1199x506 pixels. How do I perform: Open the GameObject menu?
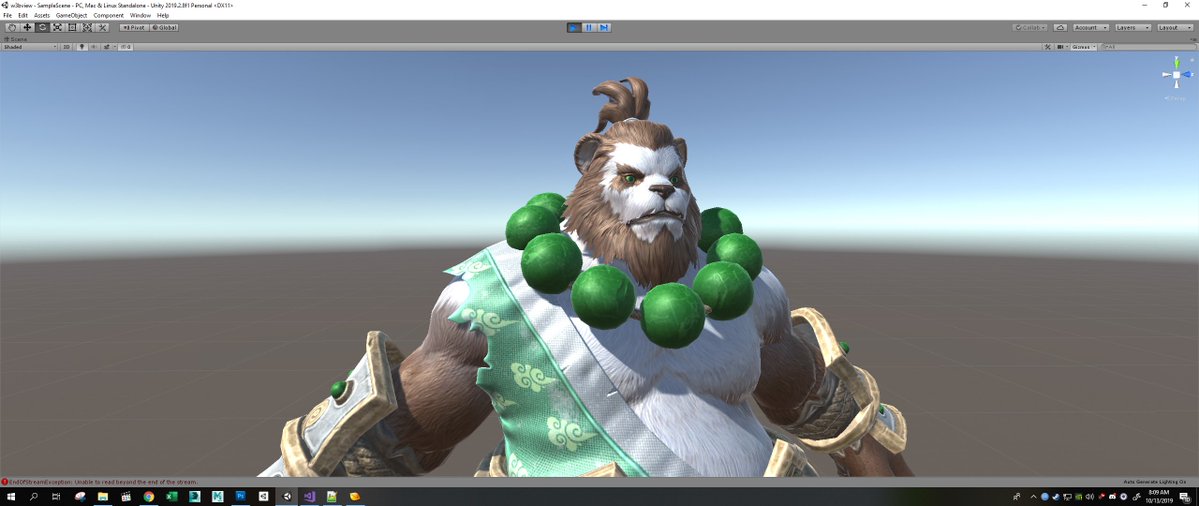point(71,15)
